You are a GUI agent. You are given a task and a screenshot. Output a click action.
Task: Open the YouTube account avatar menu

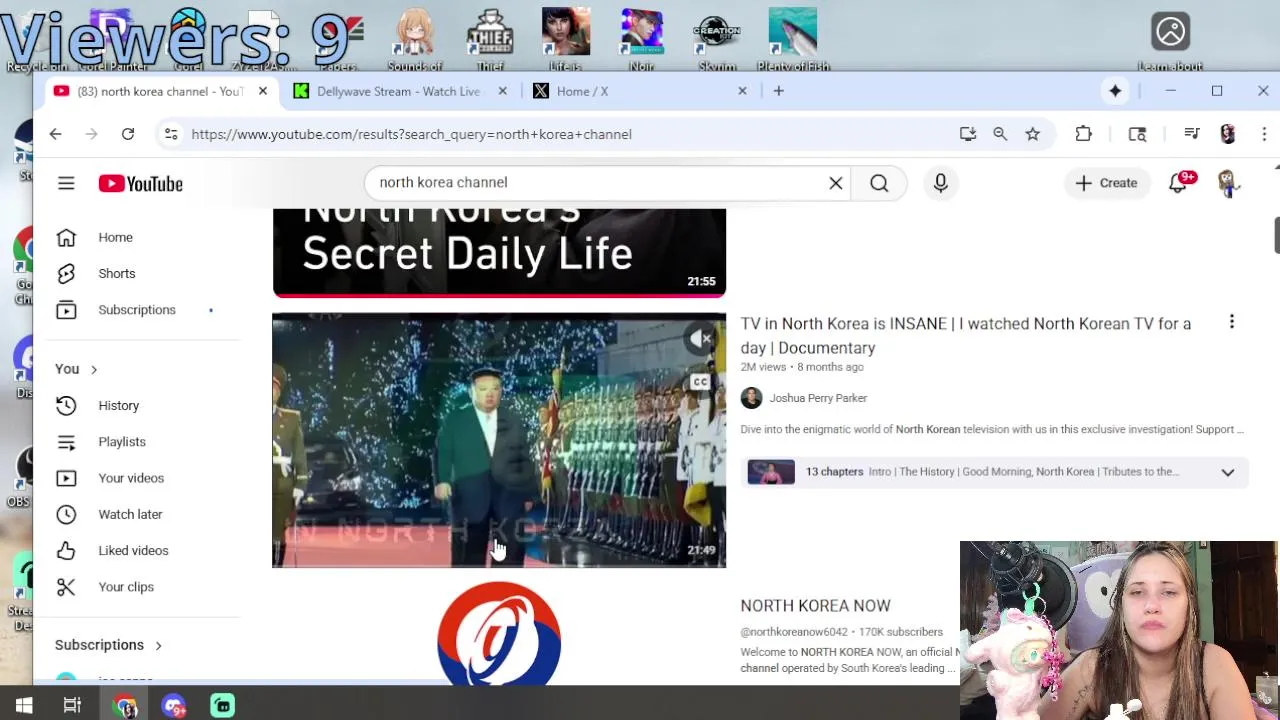1229,183
